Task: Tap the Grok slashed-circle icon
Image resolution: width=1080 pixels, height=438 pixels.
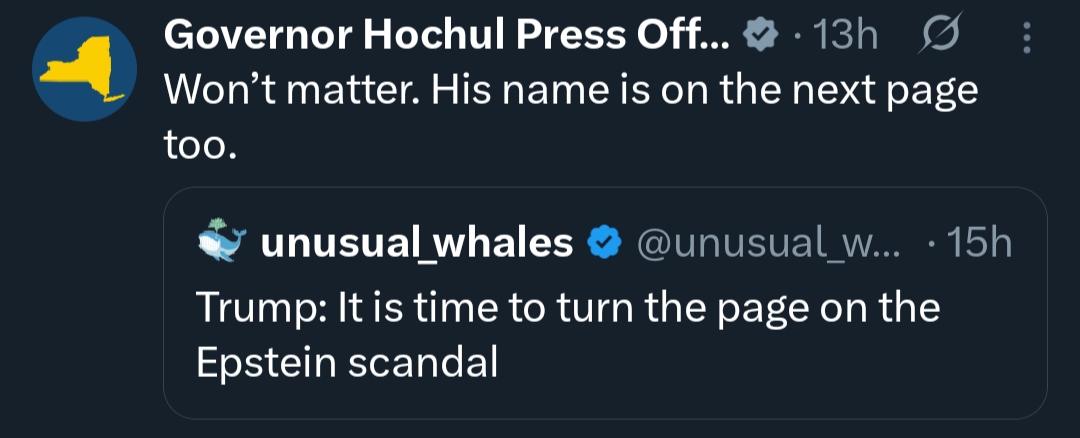Action: [x=937, y=37]
